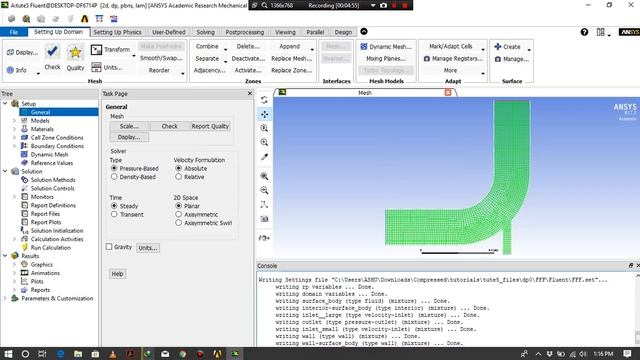This screenshot has width=640, height=360.
Task: Open the Transform dropdown arrow
Action: [133, 56]
